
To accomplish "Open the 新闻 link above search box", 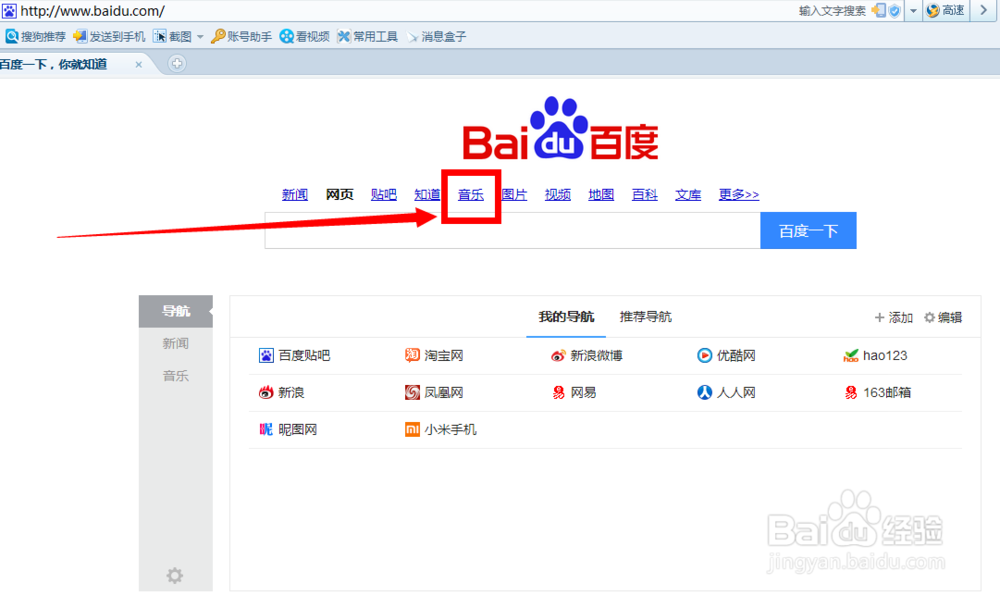I will (x=295, y=194).
